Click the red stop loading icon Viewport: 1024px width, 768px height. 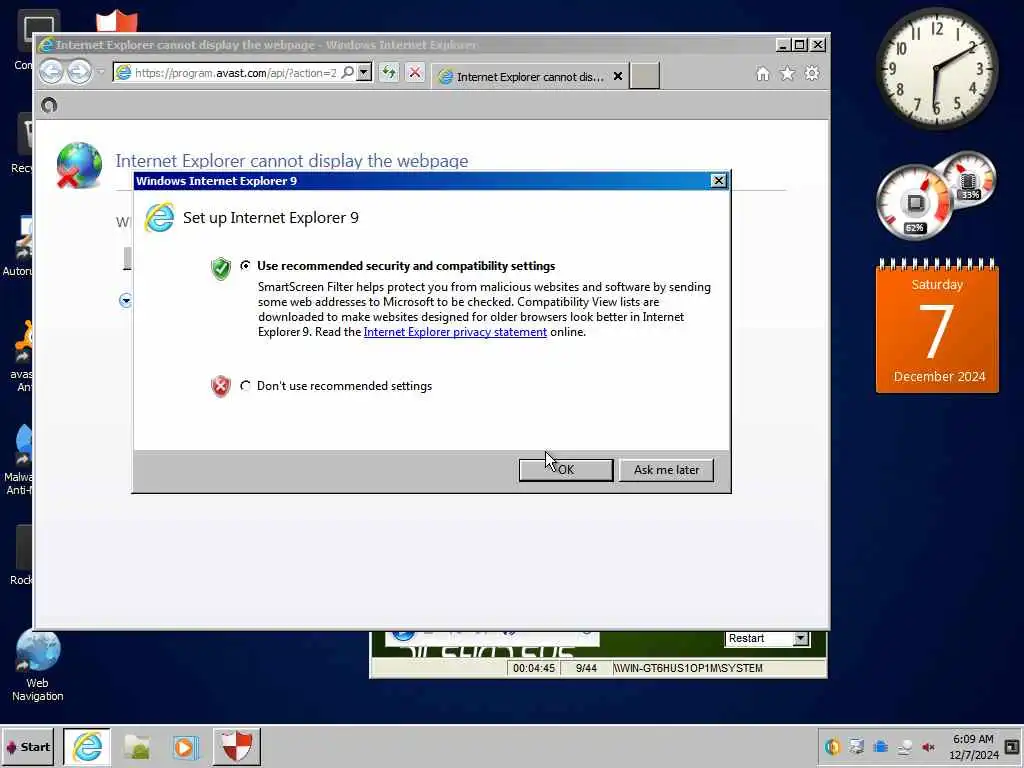click(x=415, y=72)
